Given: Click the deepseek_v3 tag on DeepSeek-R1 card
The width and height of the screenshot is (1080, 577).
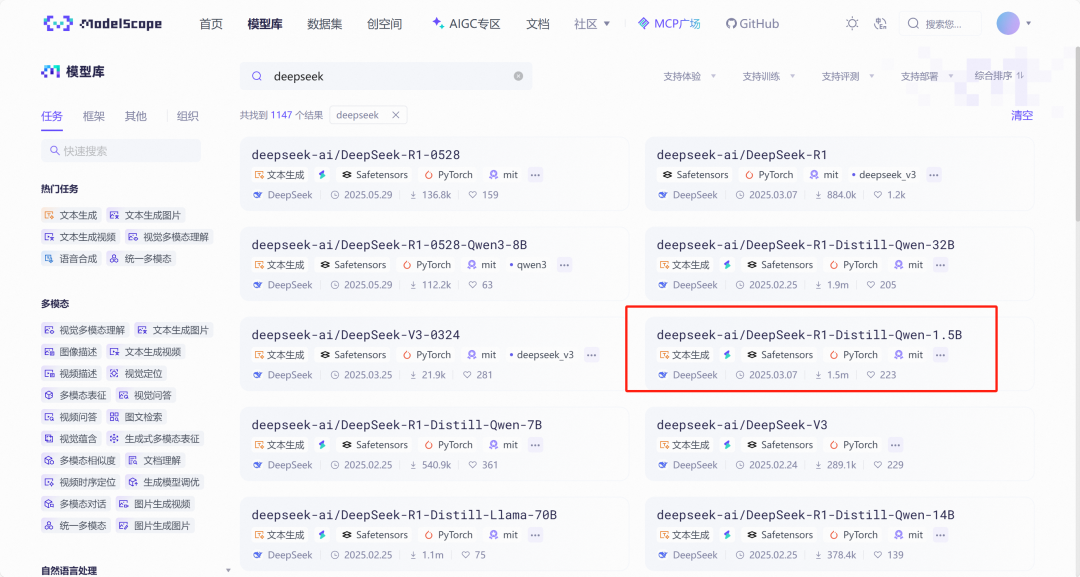Looking at the screenshot, I should [x=884, y=175].
